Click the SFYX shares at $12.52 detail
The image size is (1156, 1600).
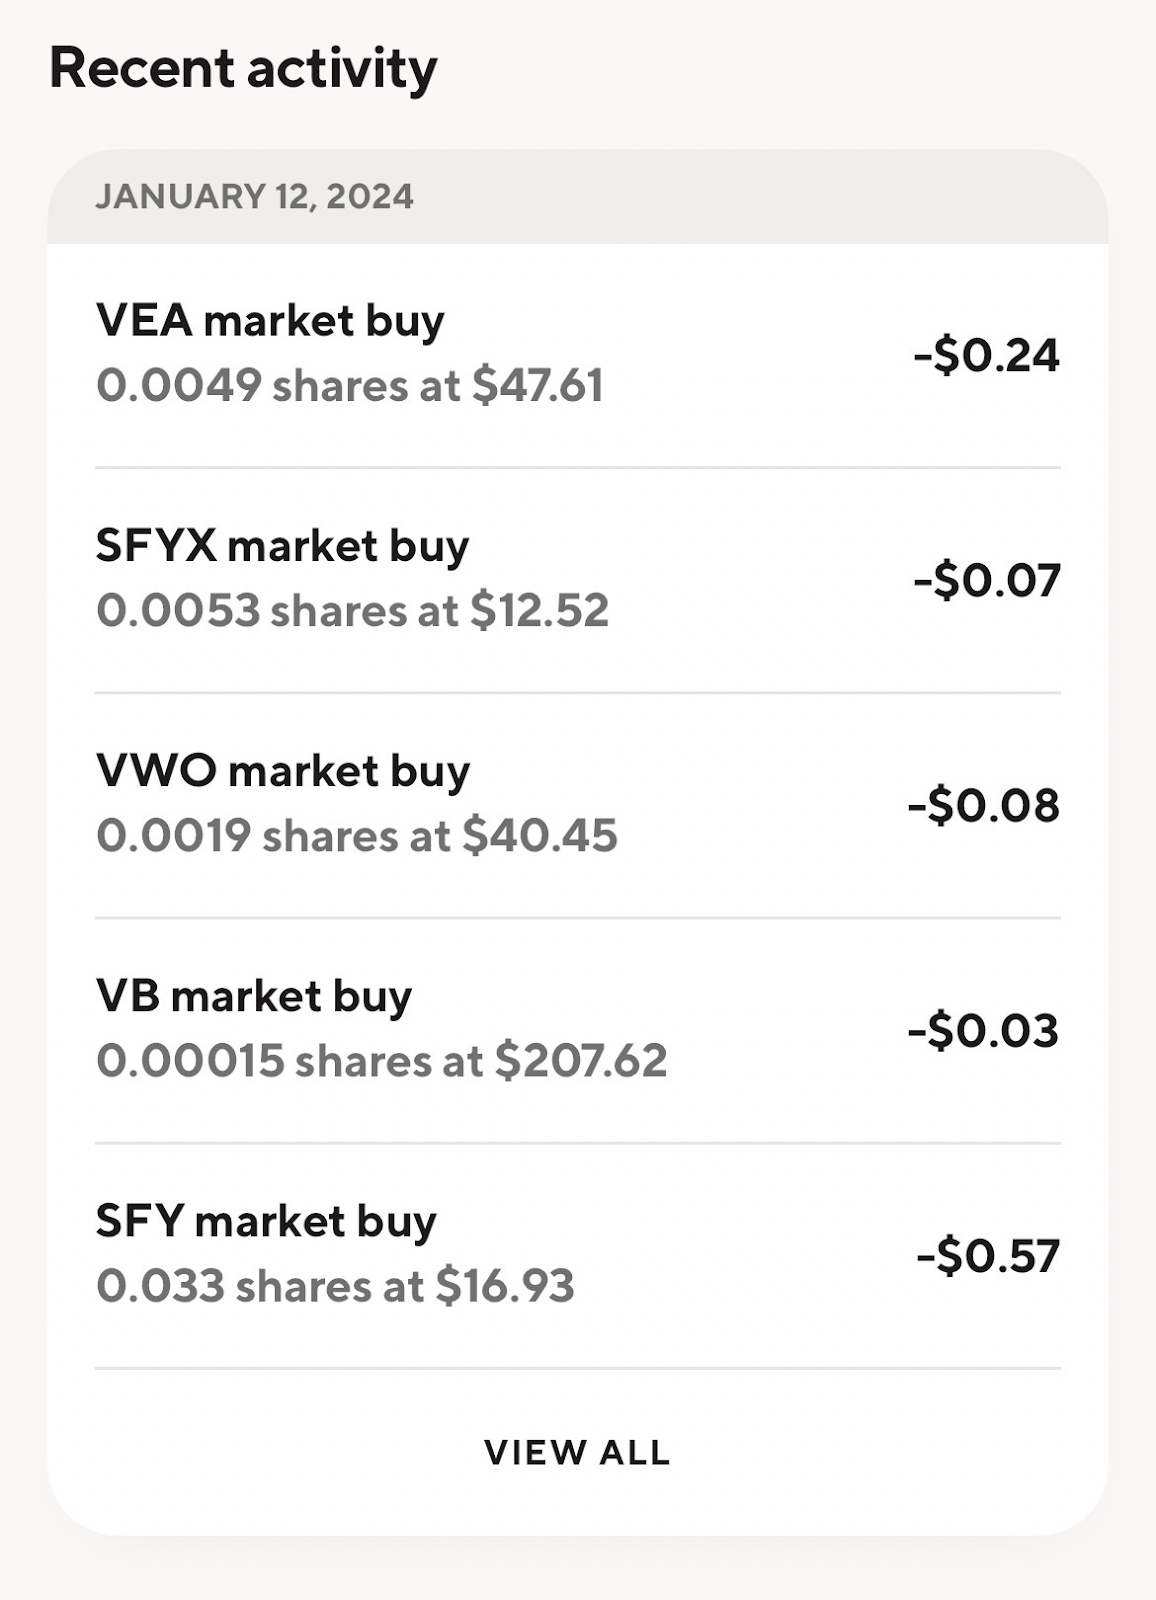tap(352, 611)
